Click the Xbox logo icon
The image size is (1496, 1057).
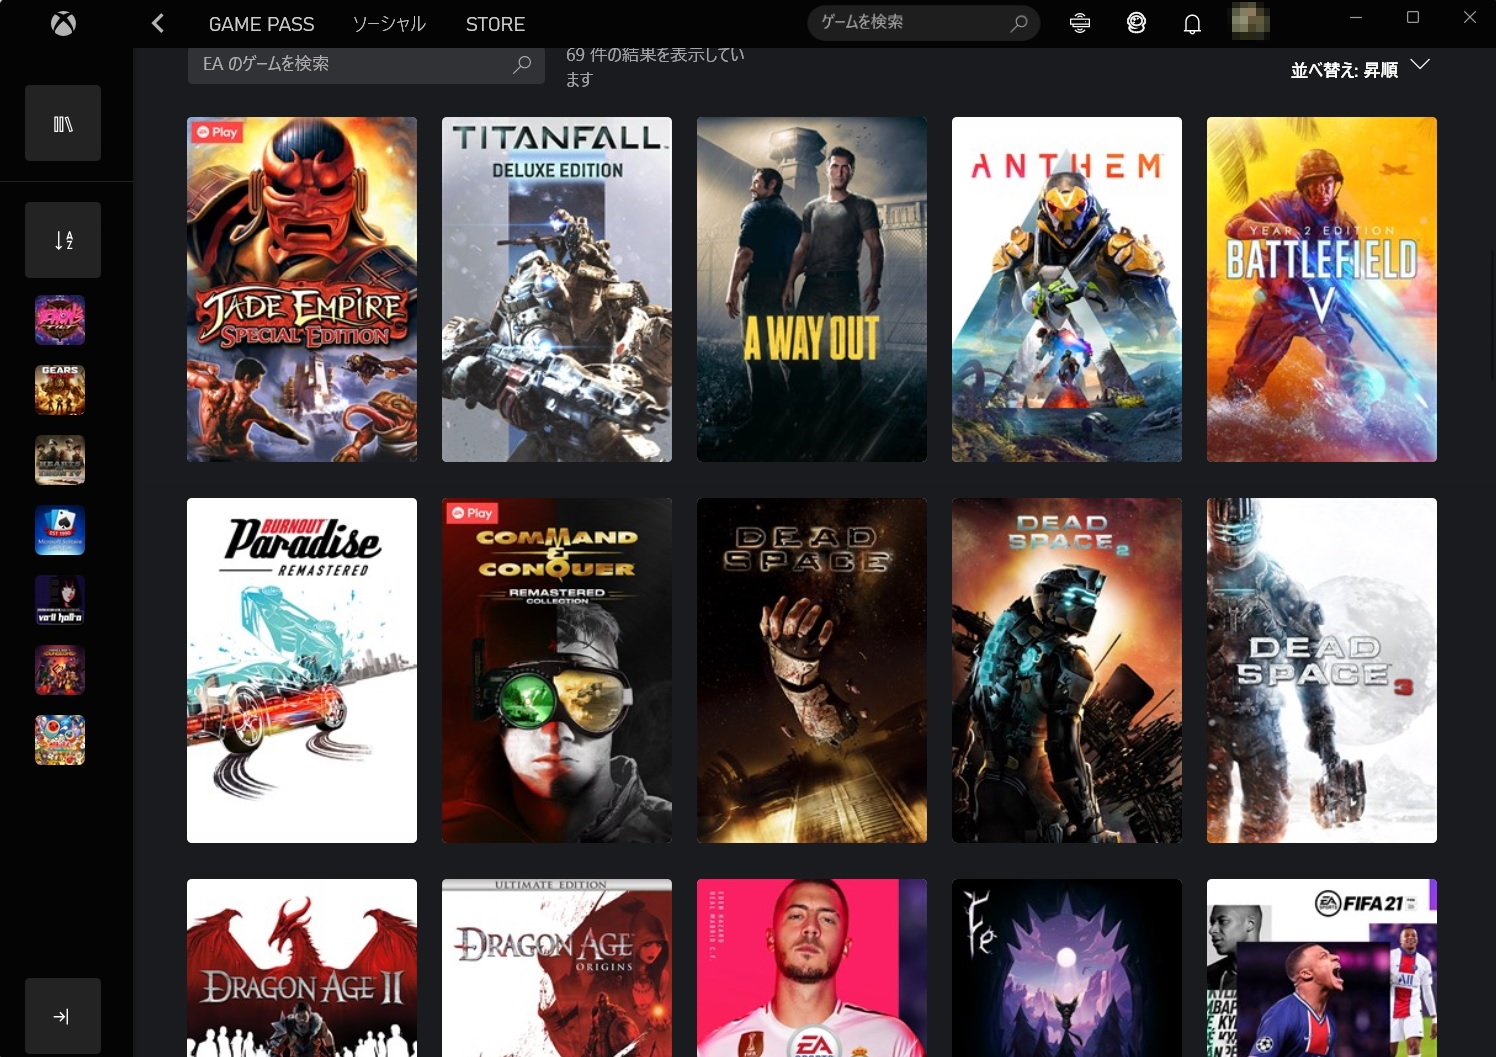click(63, 23)
